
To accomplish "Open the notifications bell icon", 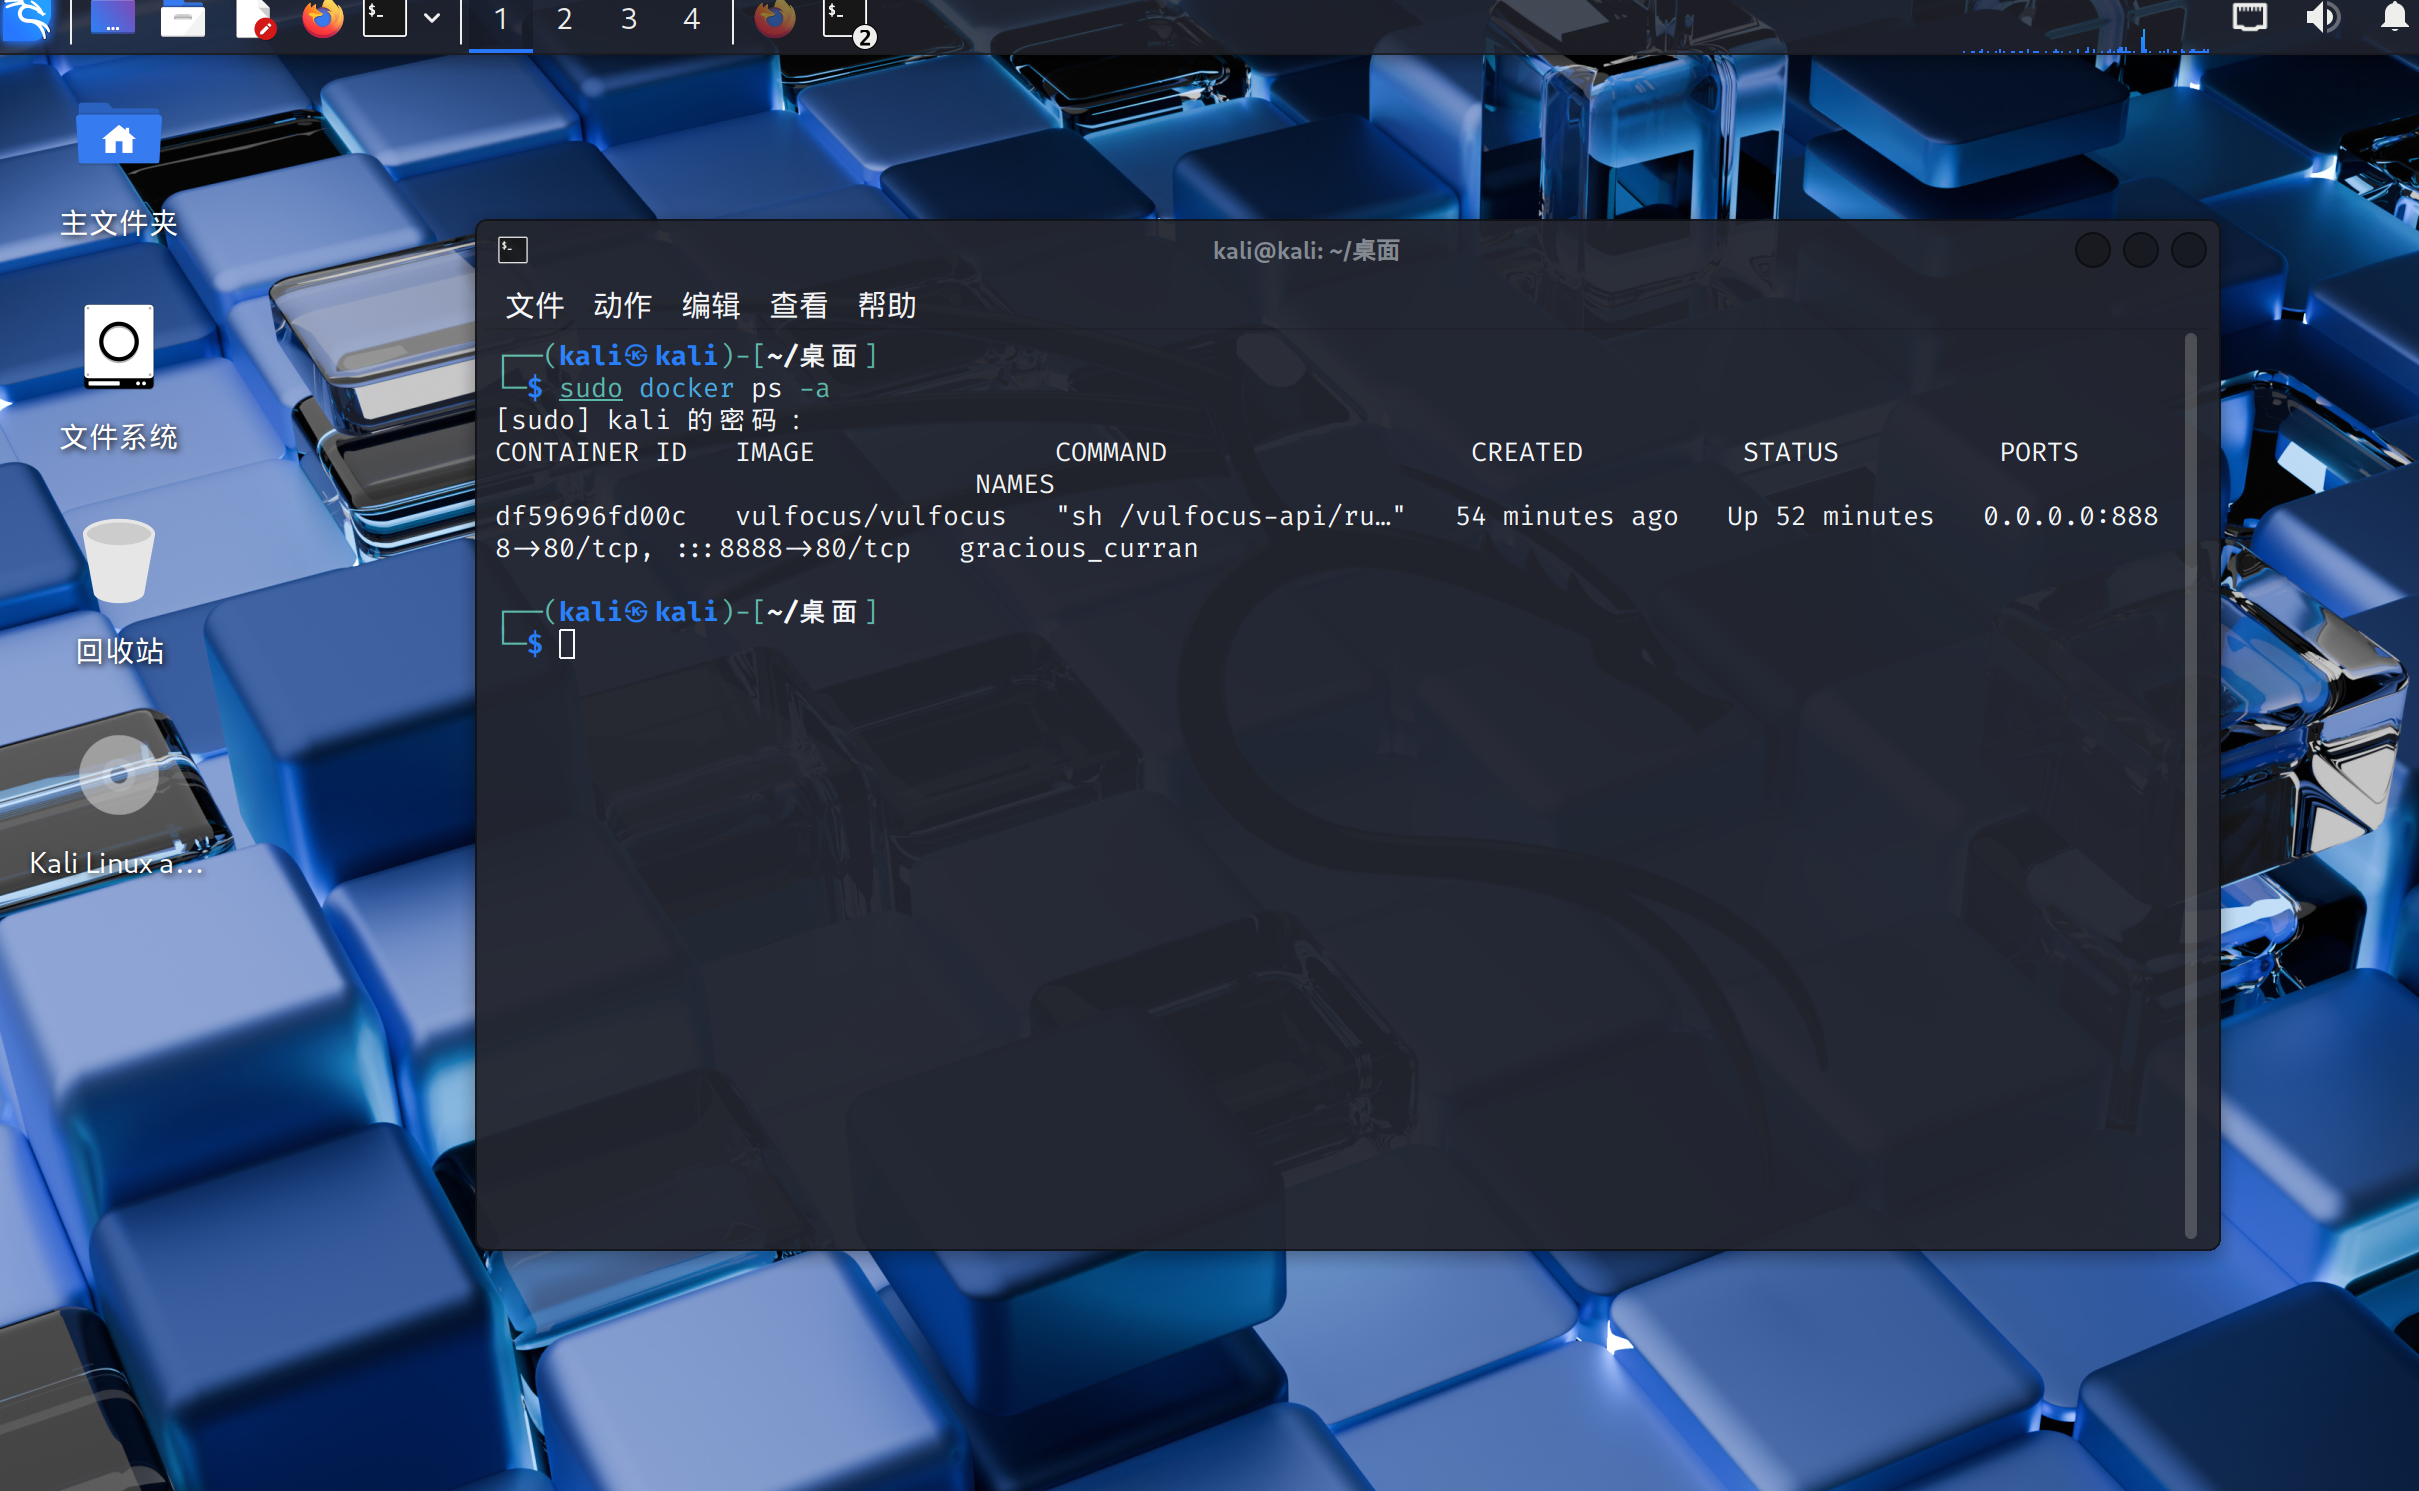I will 2393,18.
